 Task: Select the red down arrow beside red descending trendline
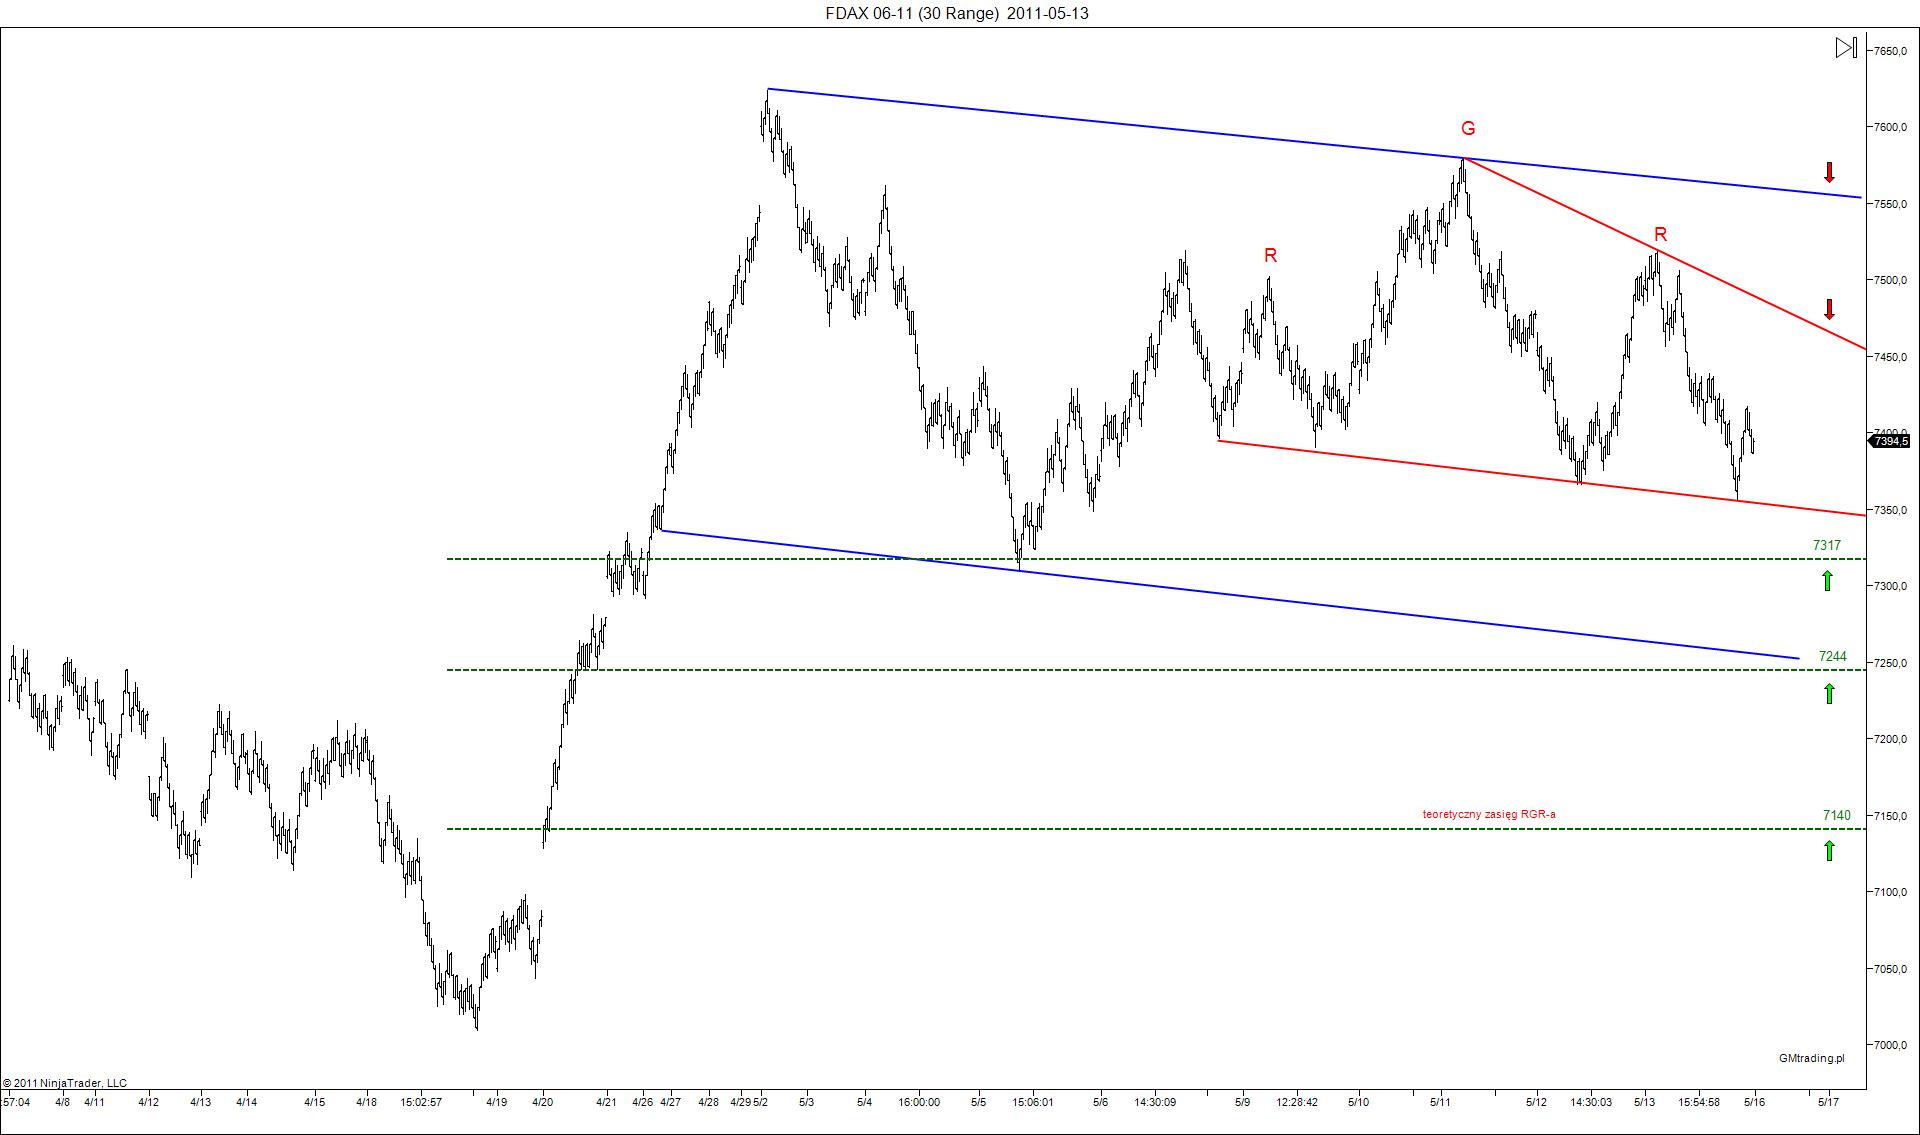1830,308
